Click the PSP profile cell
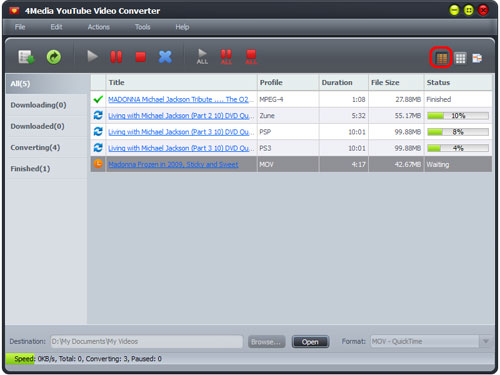Image resolution: width=500 pixels, height=375 pixels. click(x=288, y=132)
